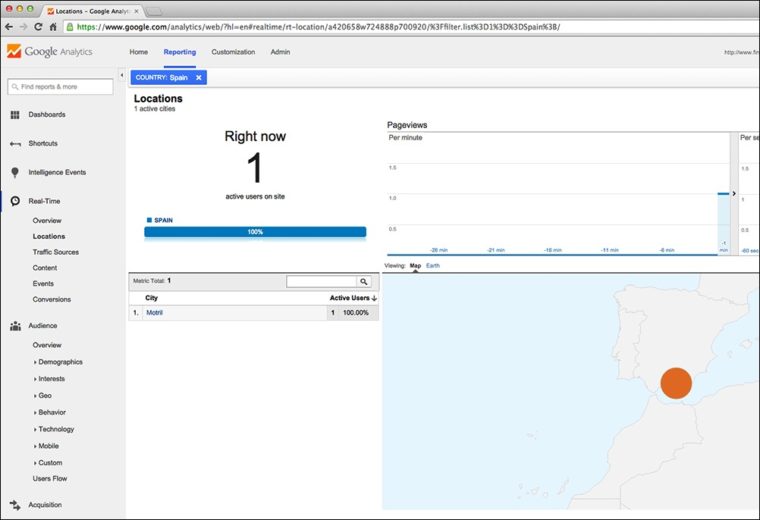Click the green SSL padlock icon
The height and width of the screenshot is (520, 760).
70,27
